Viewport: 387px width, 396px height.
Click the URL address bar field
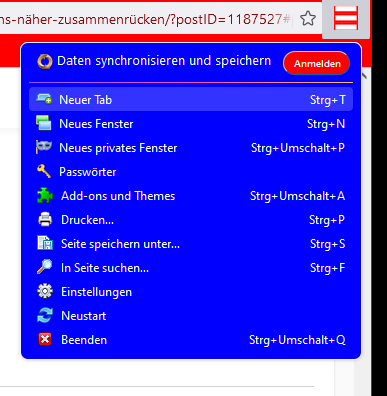pyautogui.click(x=147, y=19)
